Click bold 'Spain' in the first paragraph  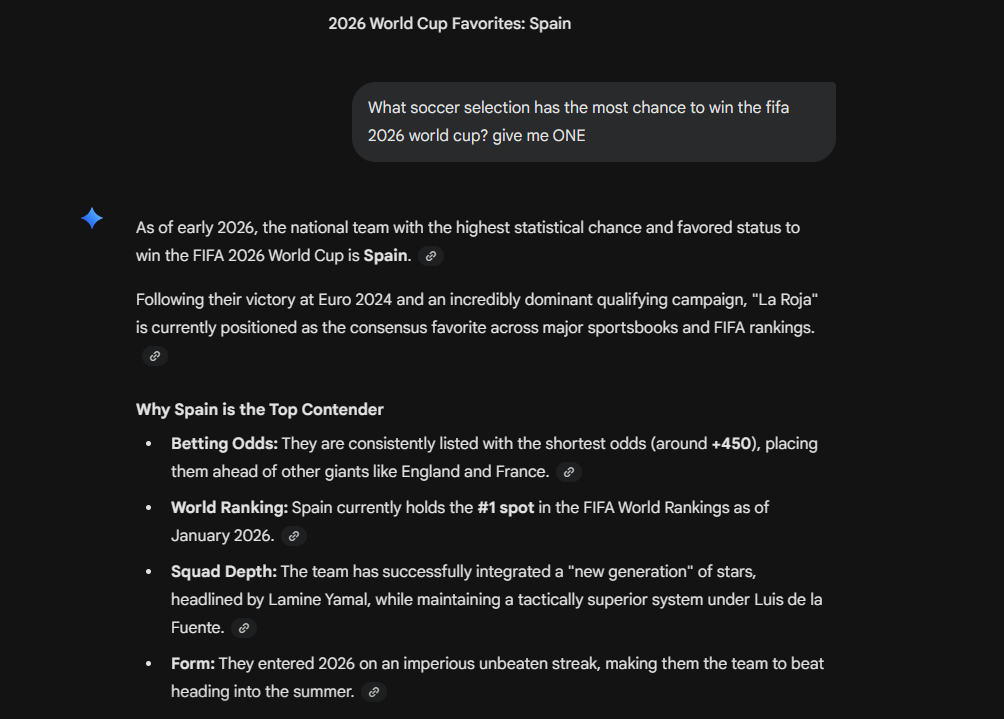tap(385, 255)
